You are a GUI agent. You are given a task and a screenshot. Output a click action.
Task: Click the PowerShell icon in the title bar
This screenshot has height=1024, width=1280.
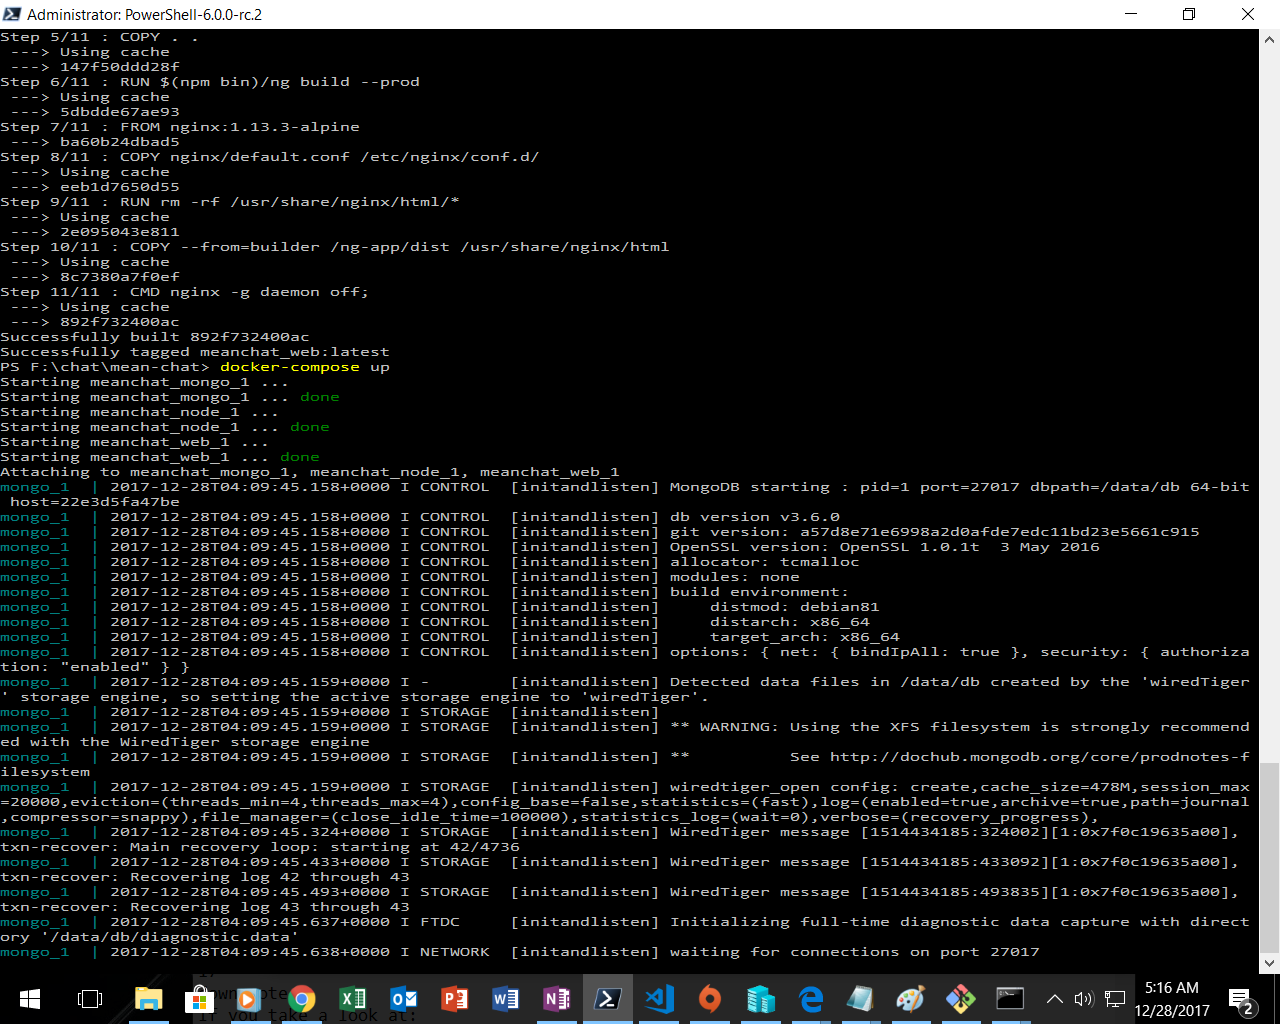12,14
